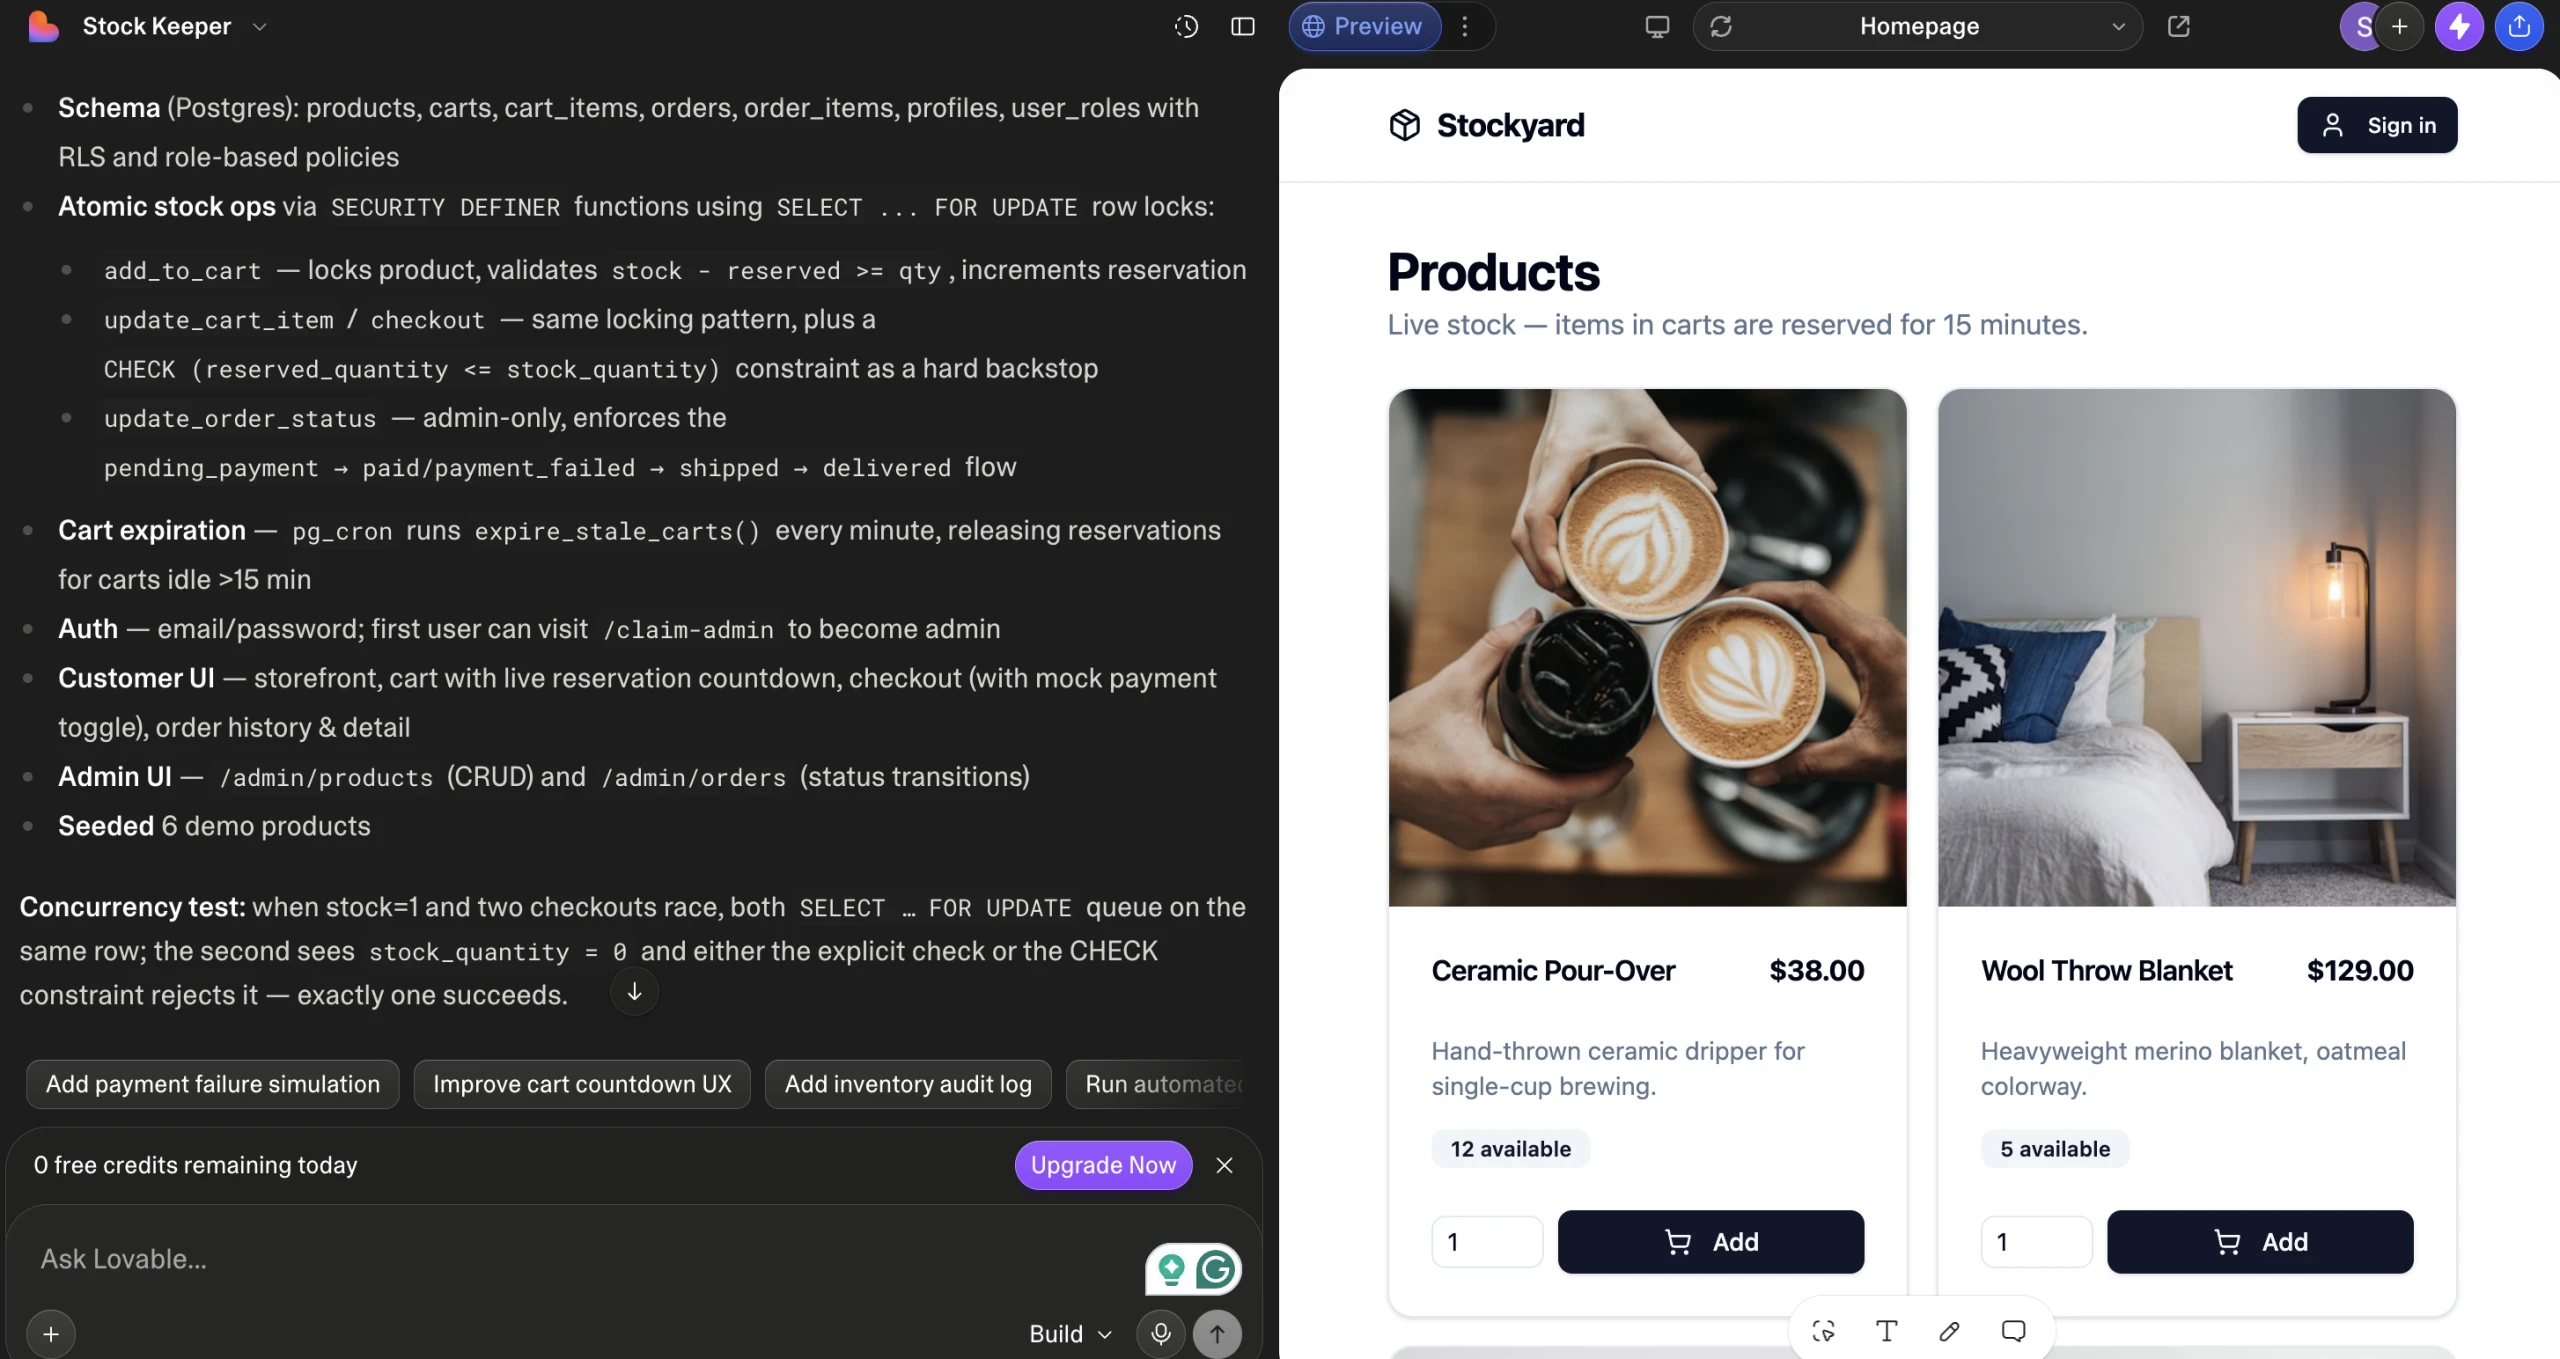
Task: Click the blue publish share icon
Action: coord(2519,26)
